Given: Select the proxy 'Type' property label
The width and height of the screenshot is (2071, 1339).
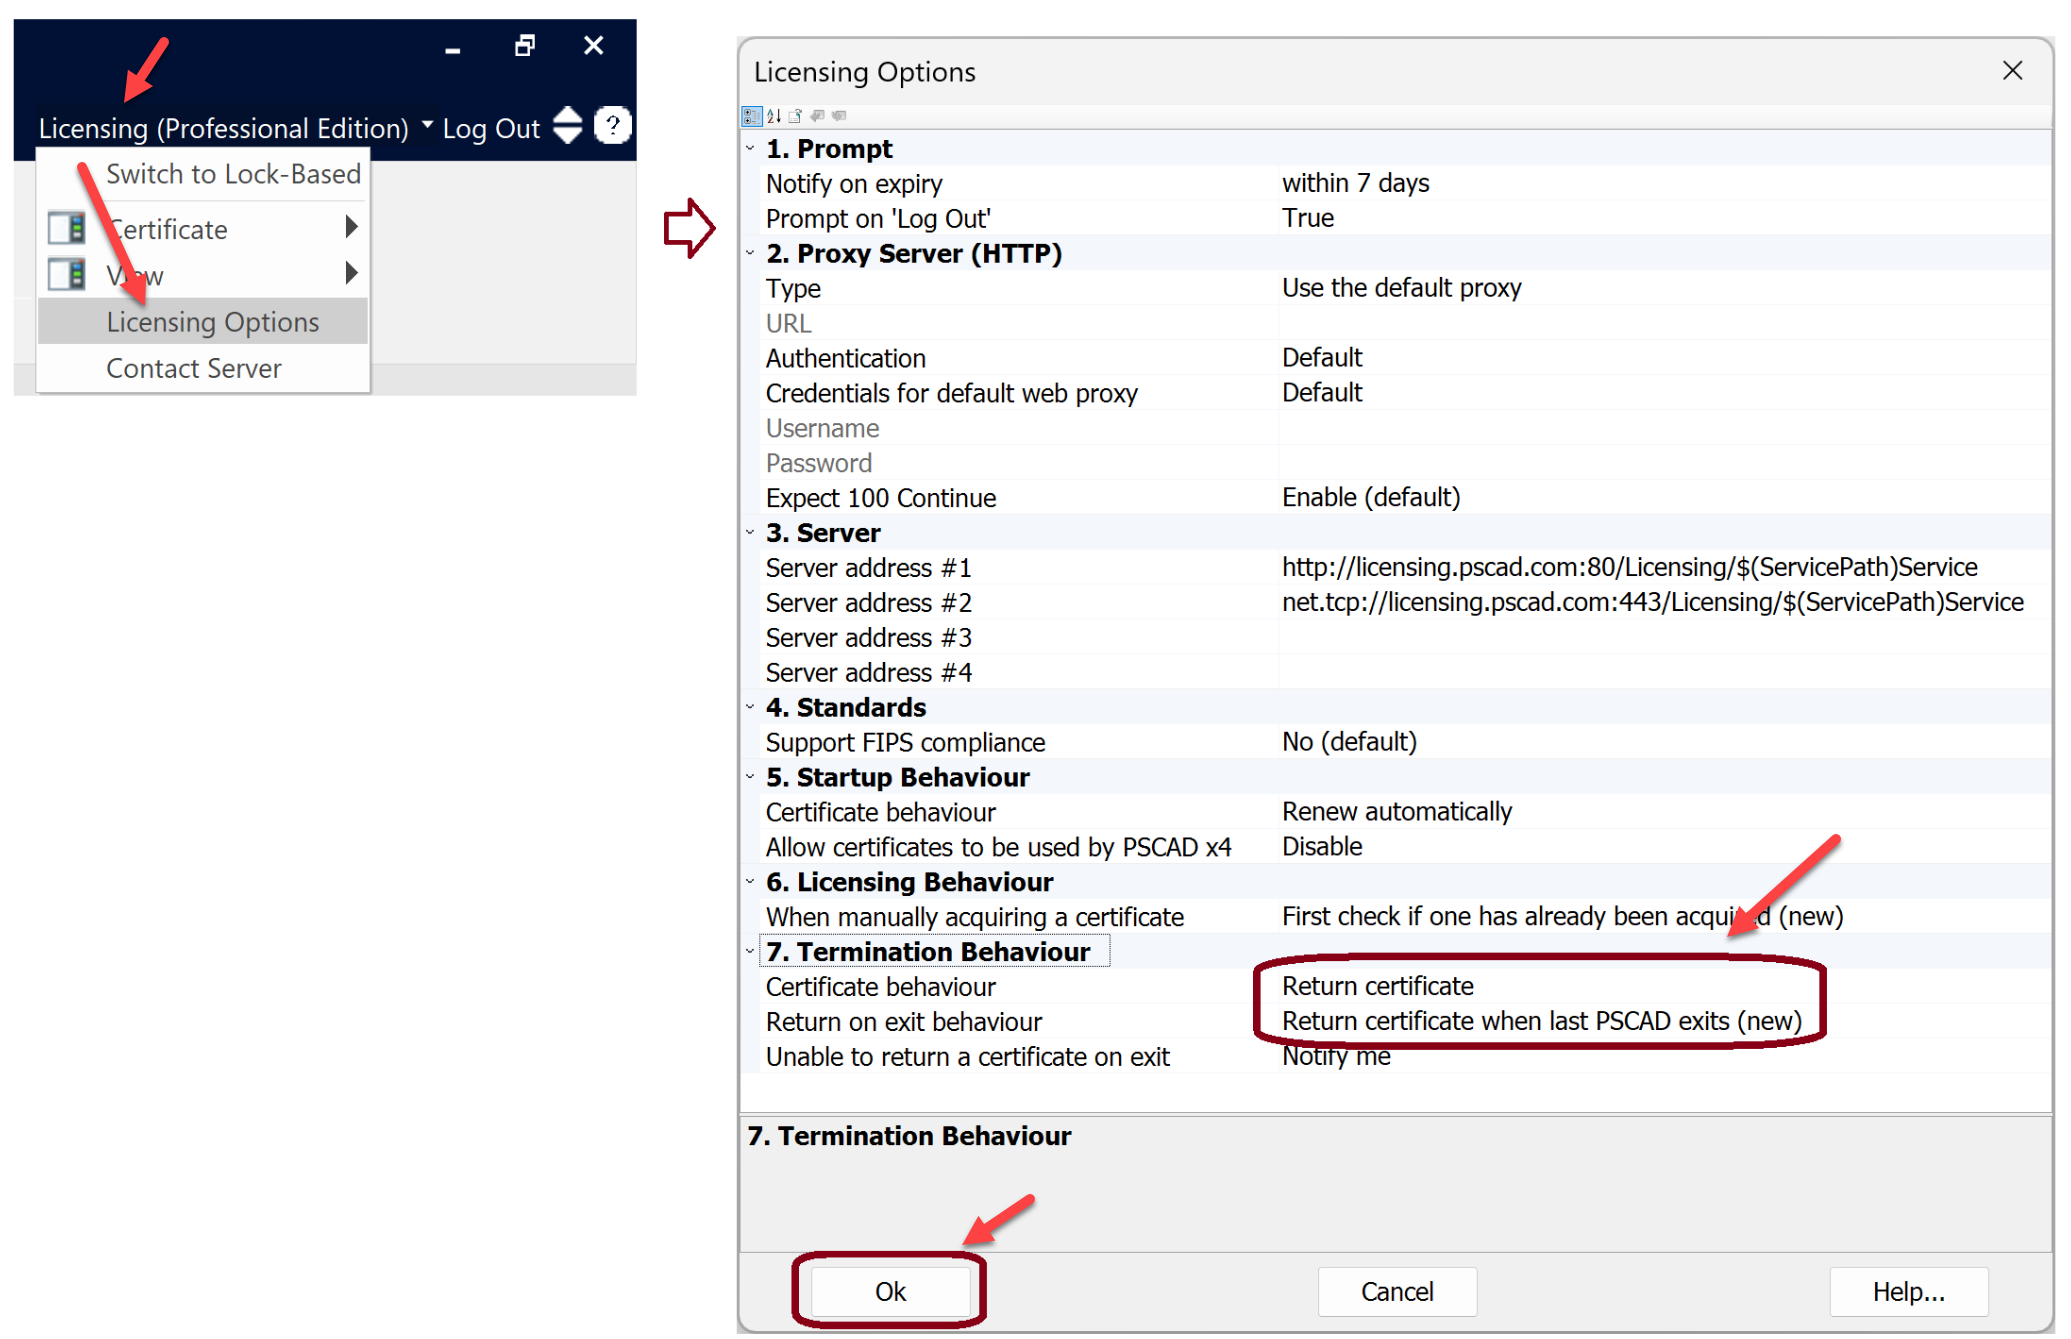Looking at the screenshot, I should click(794, 289).
